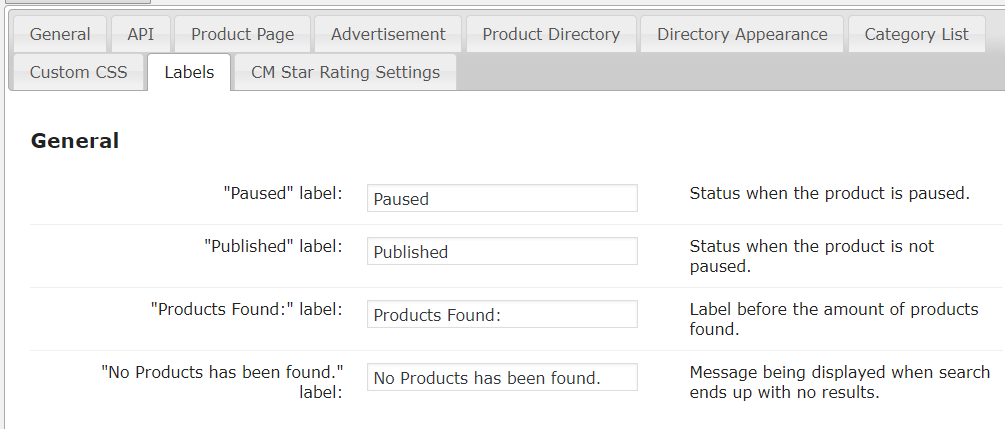The image size is (1005, 429).
Task: Click "Status when the product is paused" description
Action: coord(830,193)
